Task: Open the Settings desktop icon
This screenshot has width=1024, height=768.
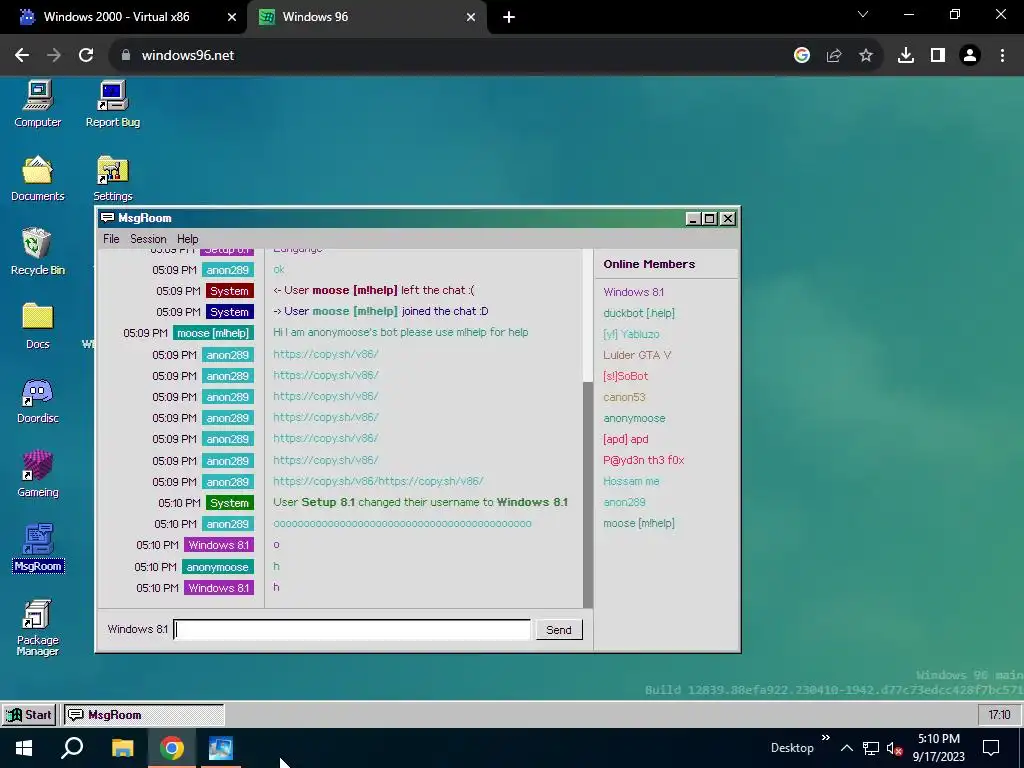Action: click(113, 178)
